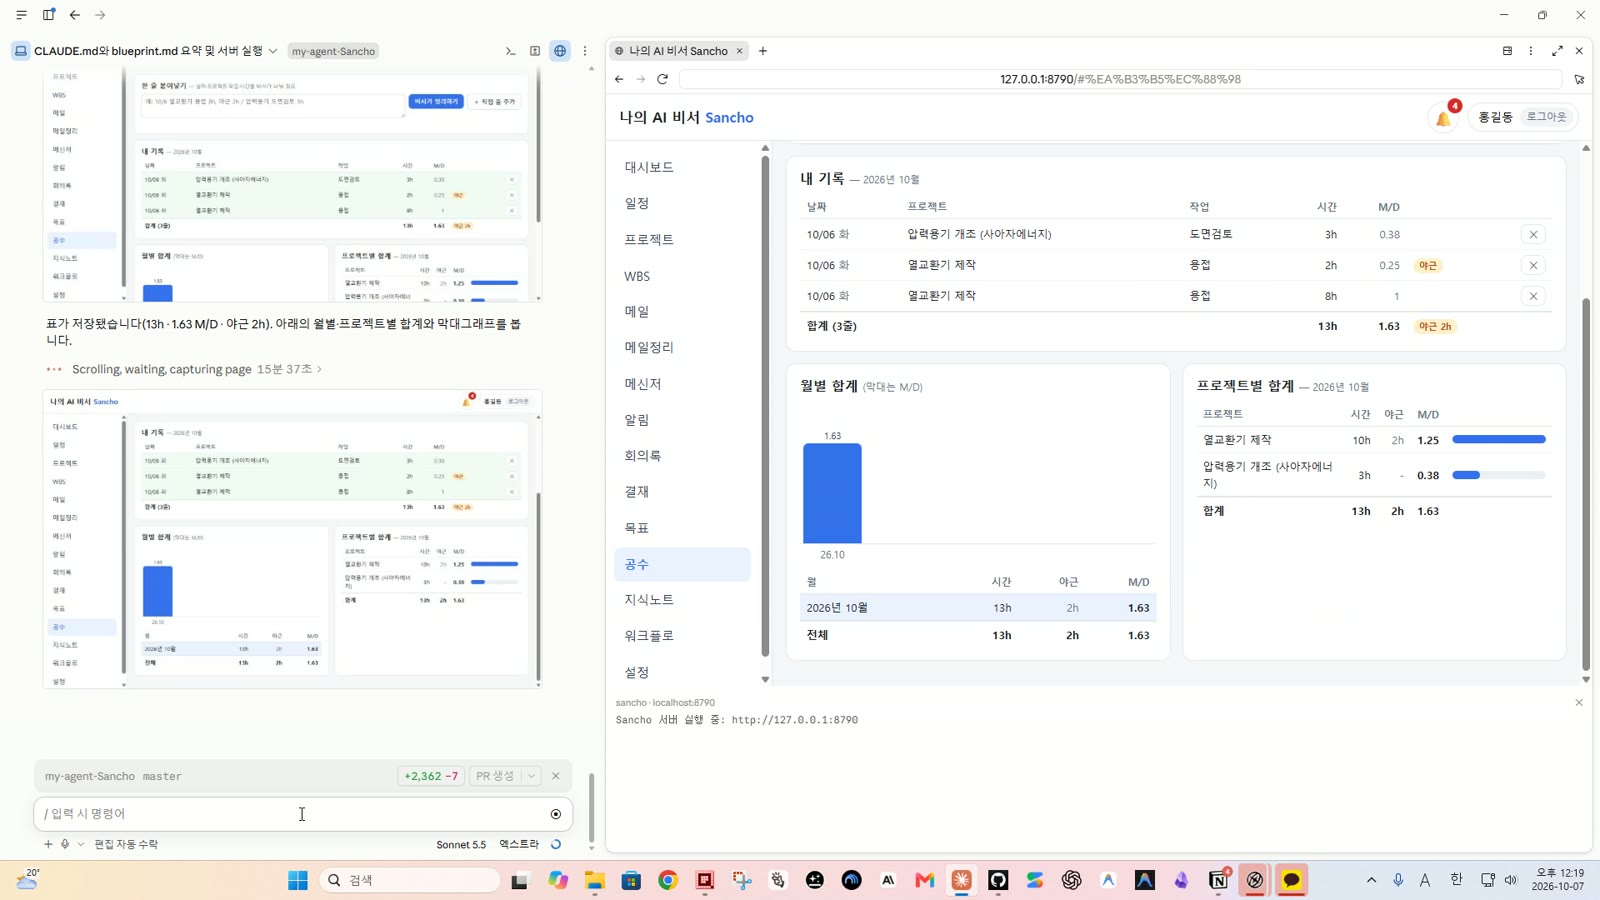
Task: Activate the microphone voice input icon
Action: click(x=65, y=844)
